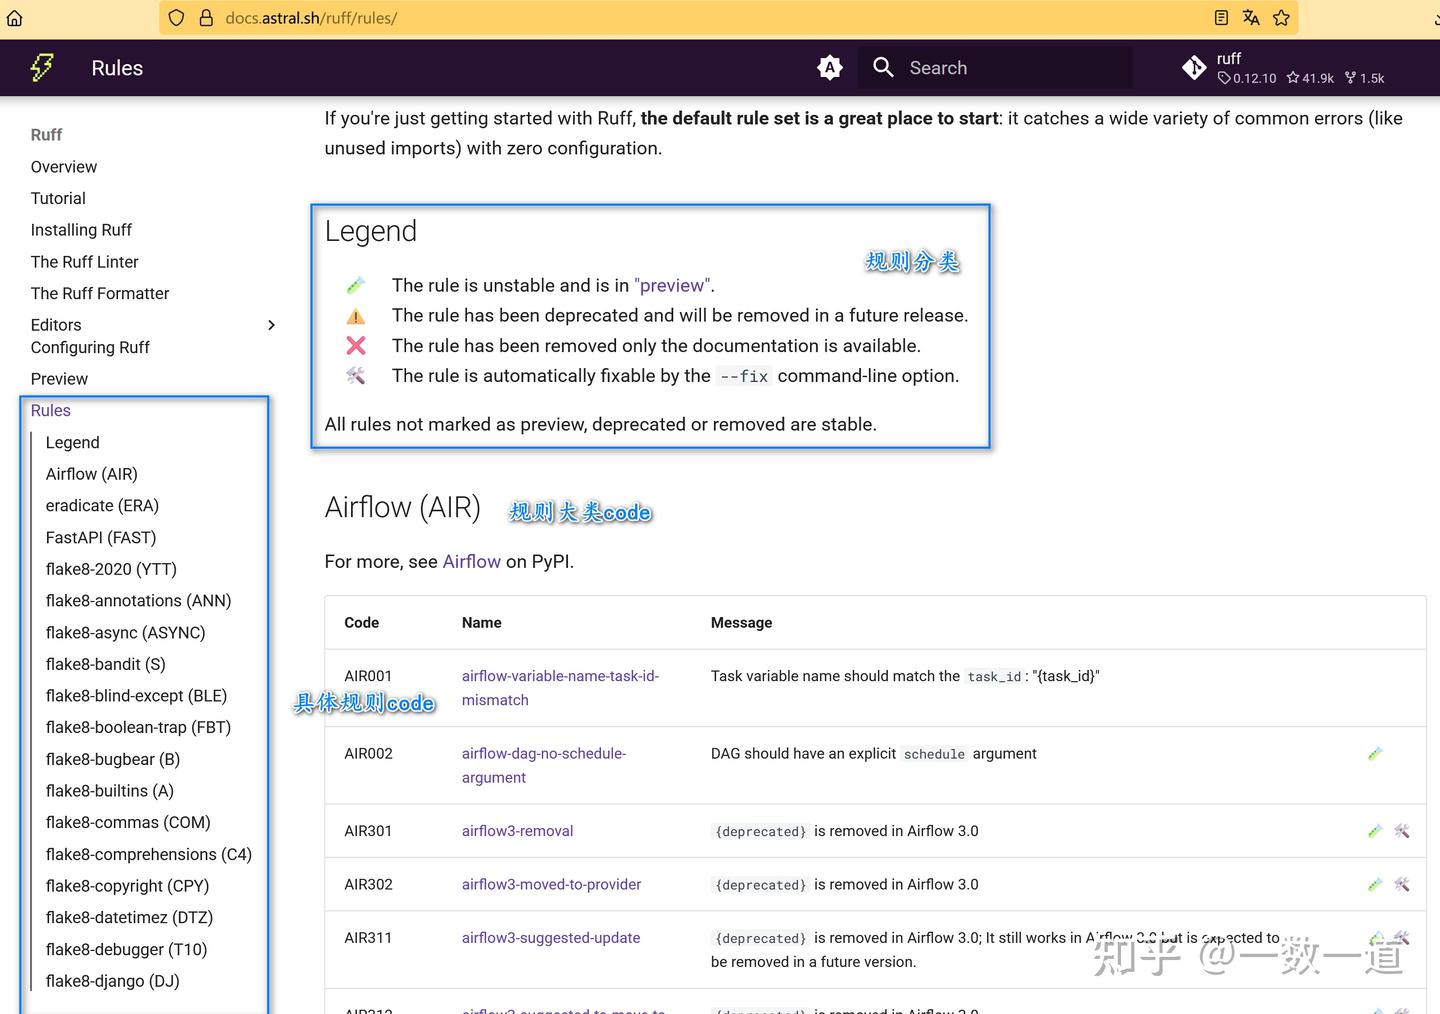
Task: Click the browser home icon
Action: [x=15, y=18]
